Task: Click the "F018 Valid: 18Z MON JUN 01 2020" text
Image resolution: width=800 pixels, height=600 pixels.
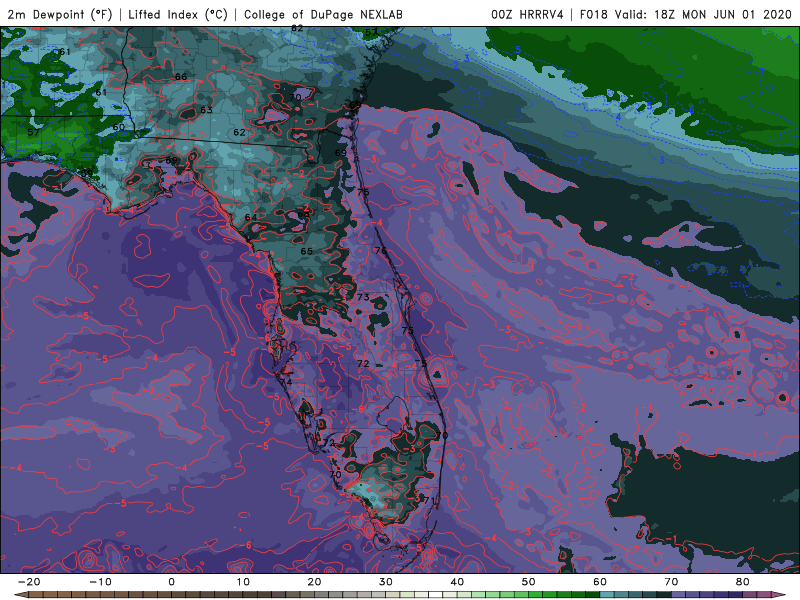Action: 686,15
